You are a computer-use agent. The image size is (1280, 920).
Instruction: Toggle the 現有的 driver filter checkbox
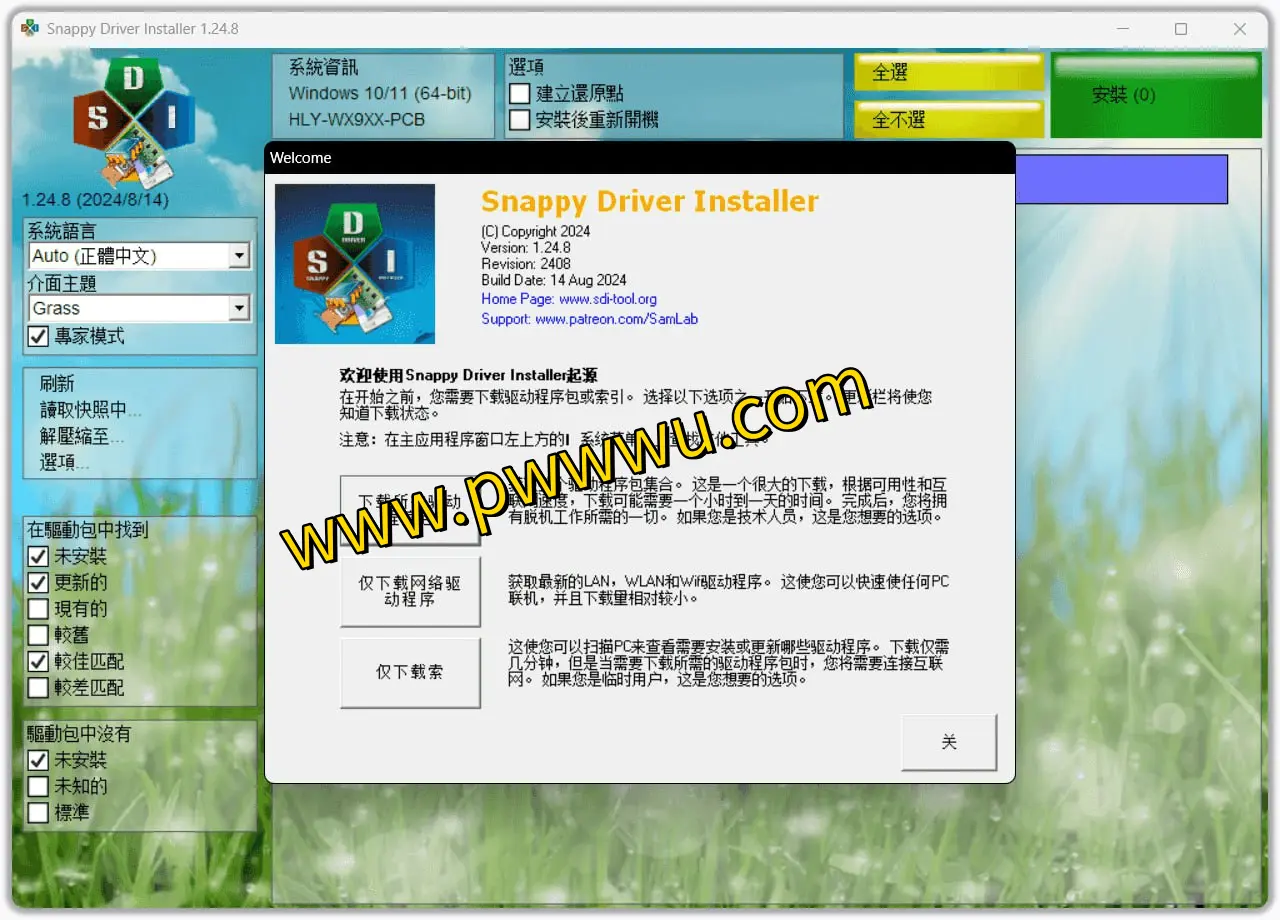(x=38, y=609)
